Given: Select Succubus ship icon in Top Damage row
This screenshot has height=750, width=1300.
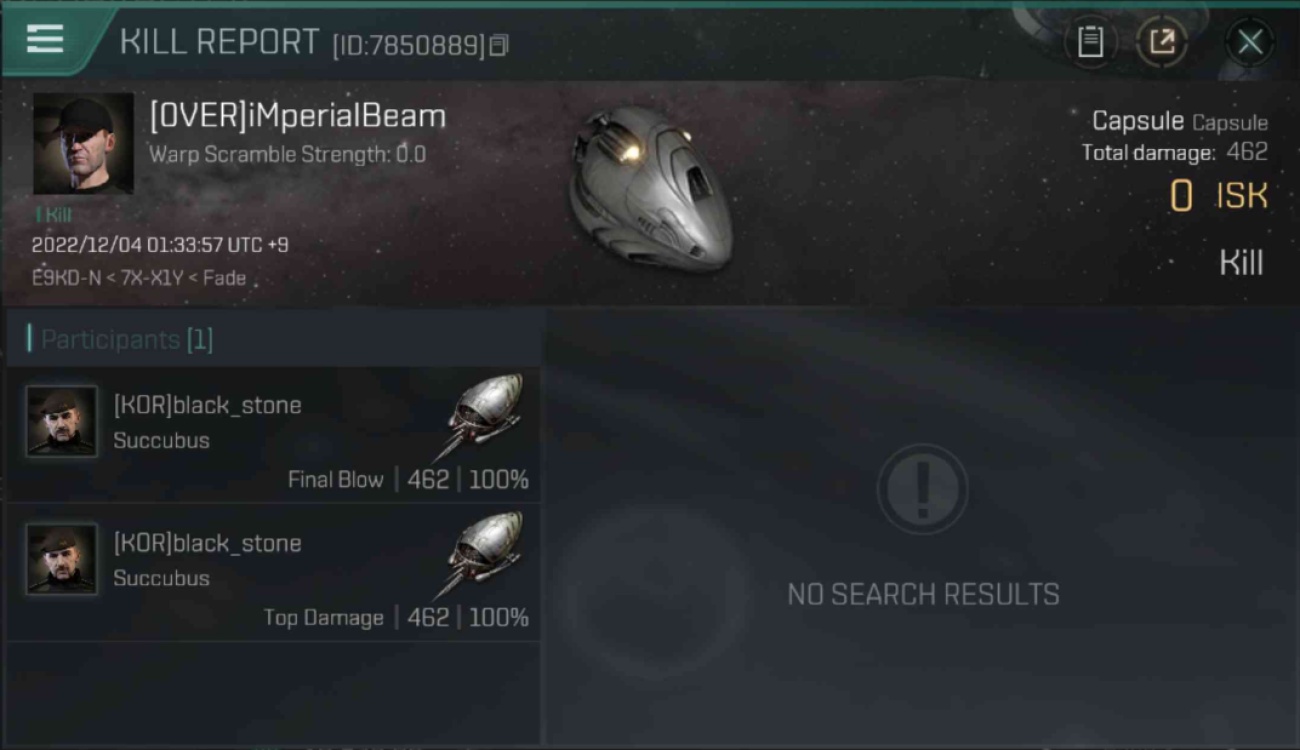Looking at the screenshot, I should coord(482,551).
